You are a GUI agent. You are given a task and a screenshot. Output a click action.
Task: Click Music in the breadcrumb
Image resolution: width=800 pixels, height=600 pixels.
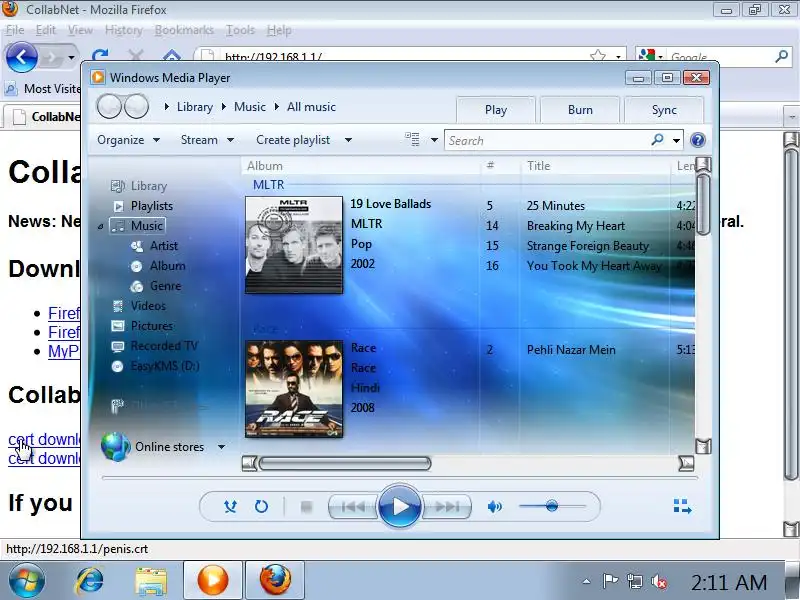(250, 107)
